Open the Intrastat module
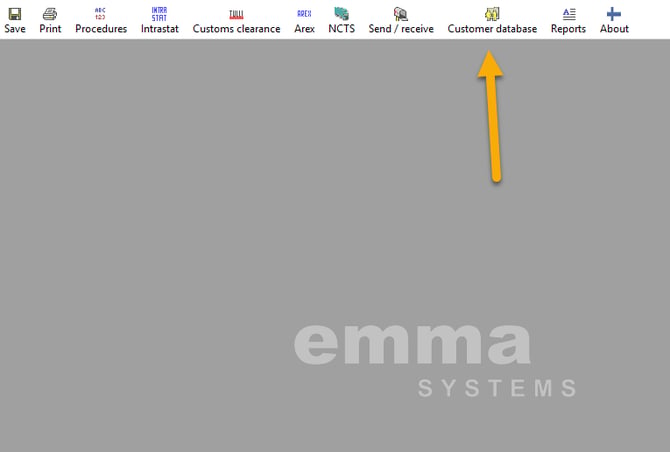 (159, 20)
